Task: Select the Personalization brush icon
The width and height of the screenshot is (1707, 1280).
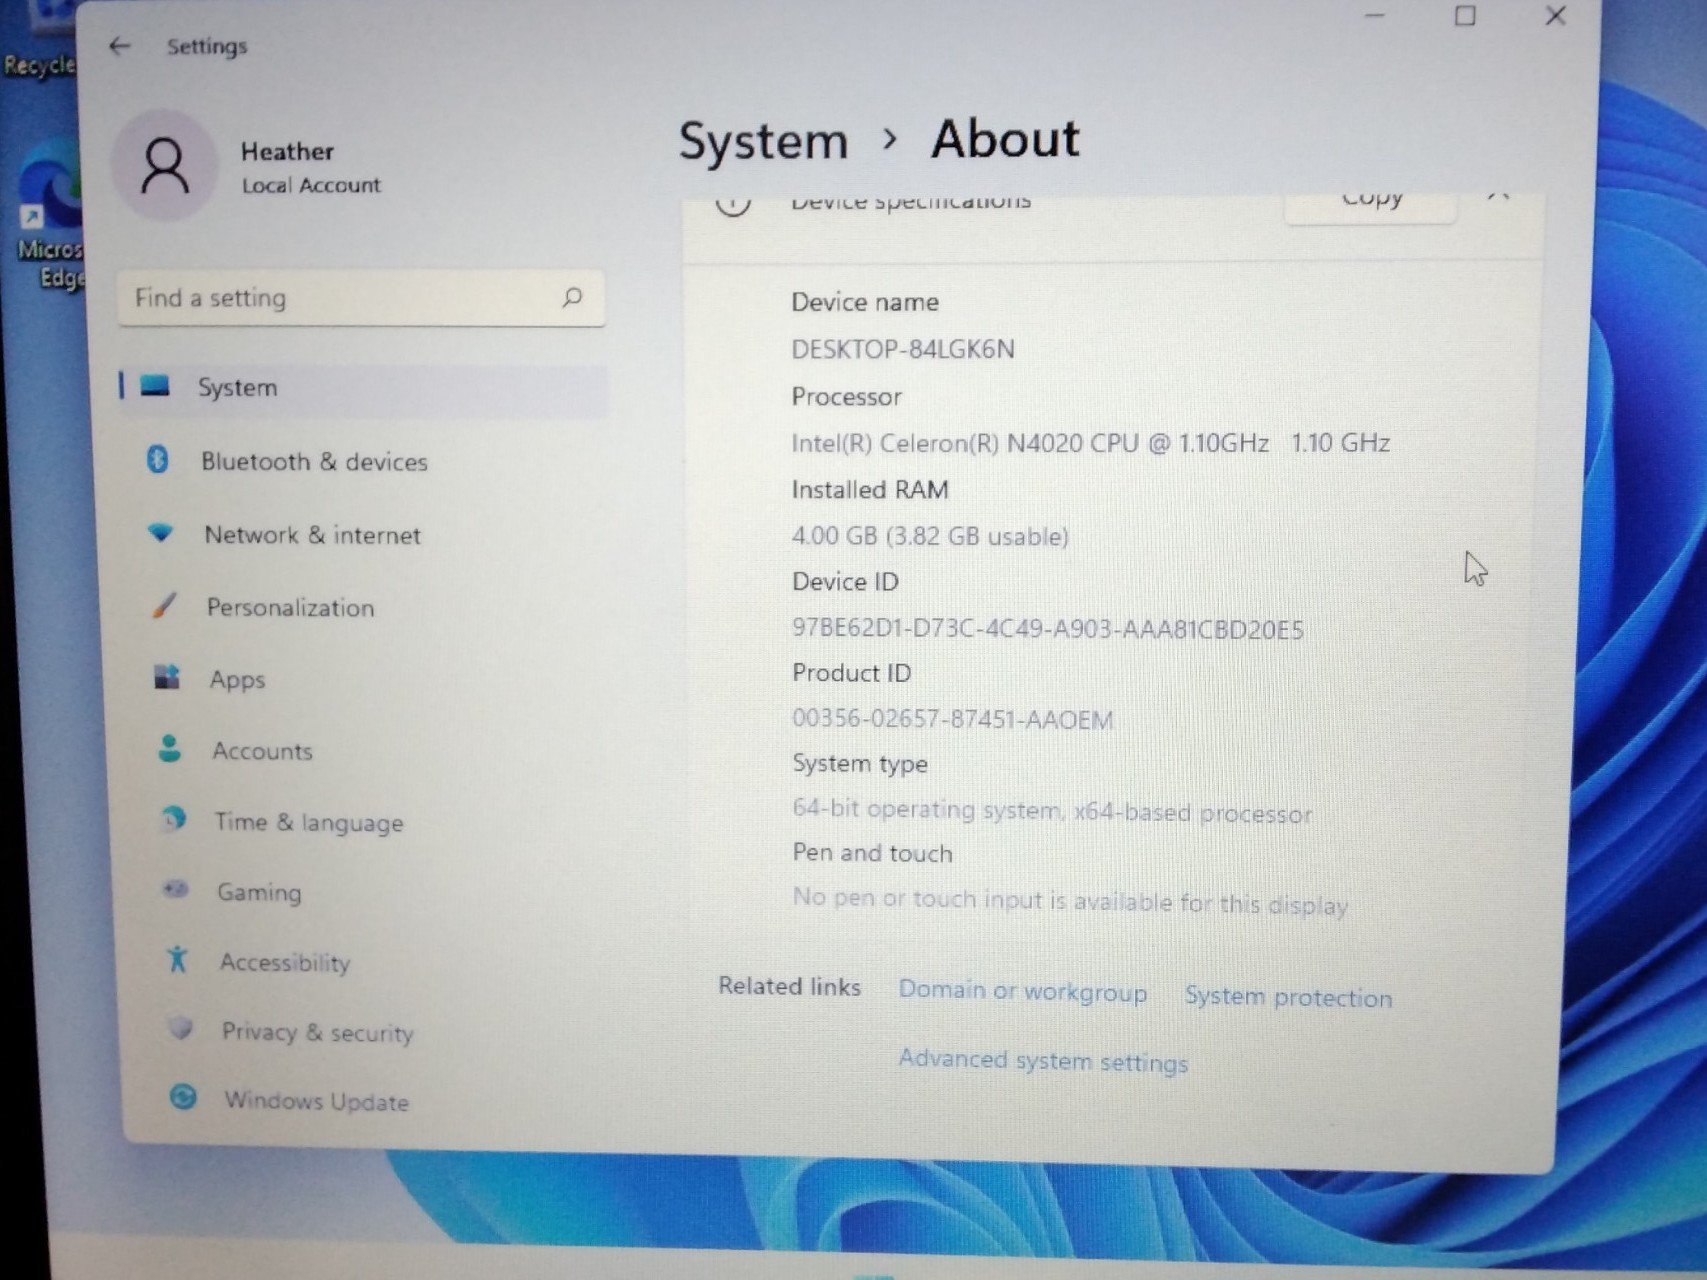Action: (164, 605)
